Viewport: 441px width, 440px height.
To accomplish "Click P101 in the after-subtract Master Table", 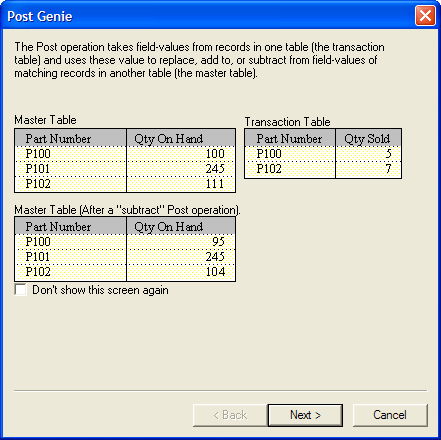I will (38, 257).
